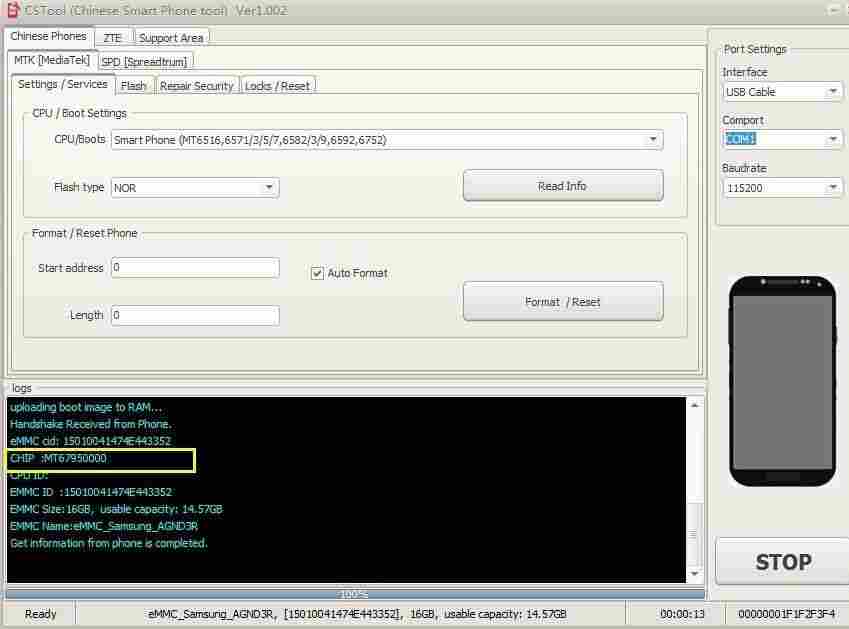Toggle the Auto Format checkbox
849x629 pixels.
(x=317, y=273)
